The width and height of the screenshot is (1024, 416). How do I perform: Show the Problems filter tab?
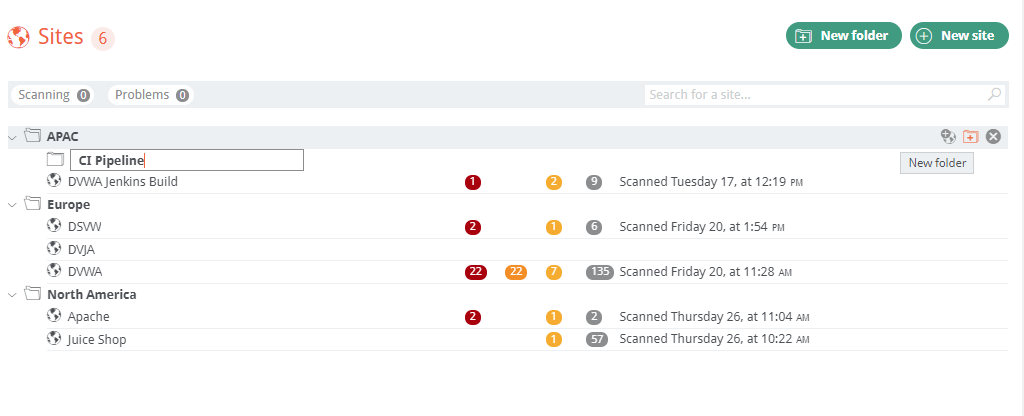(x=151, y=95)
